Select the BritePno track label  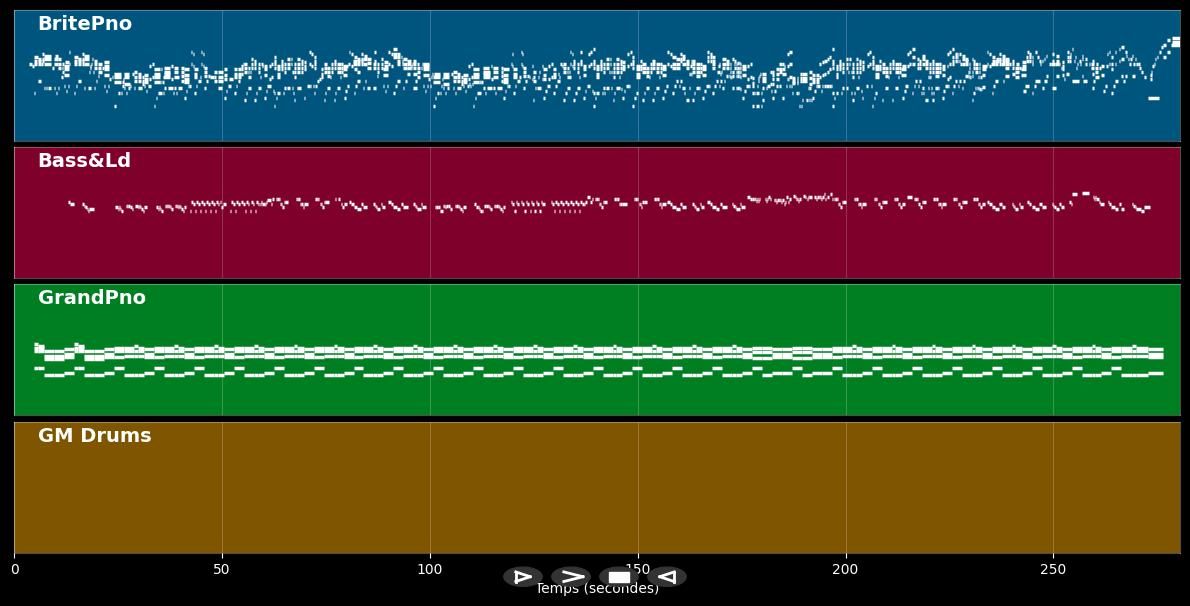pyautogui.click(x=85, y=24)
